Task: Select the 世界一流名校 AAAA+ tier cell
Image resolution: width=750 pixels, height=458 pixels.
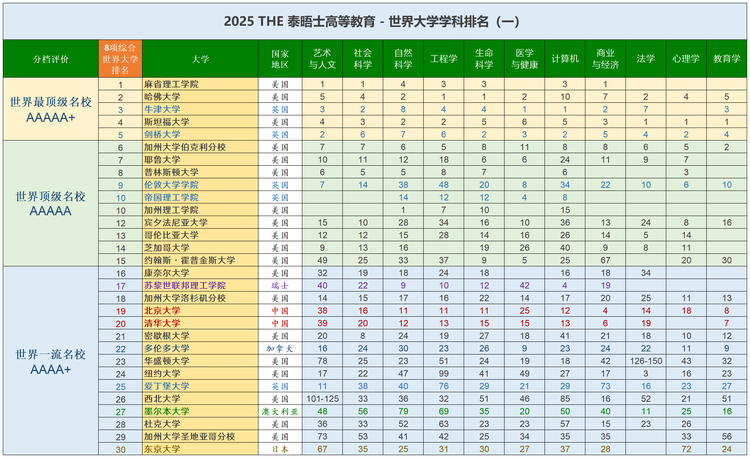Action: click(x=51, y=361)
